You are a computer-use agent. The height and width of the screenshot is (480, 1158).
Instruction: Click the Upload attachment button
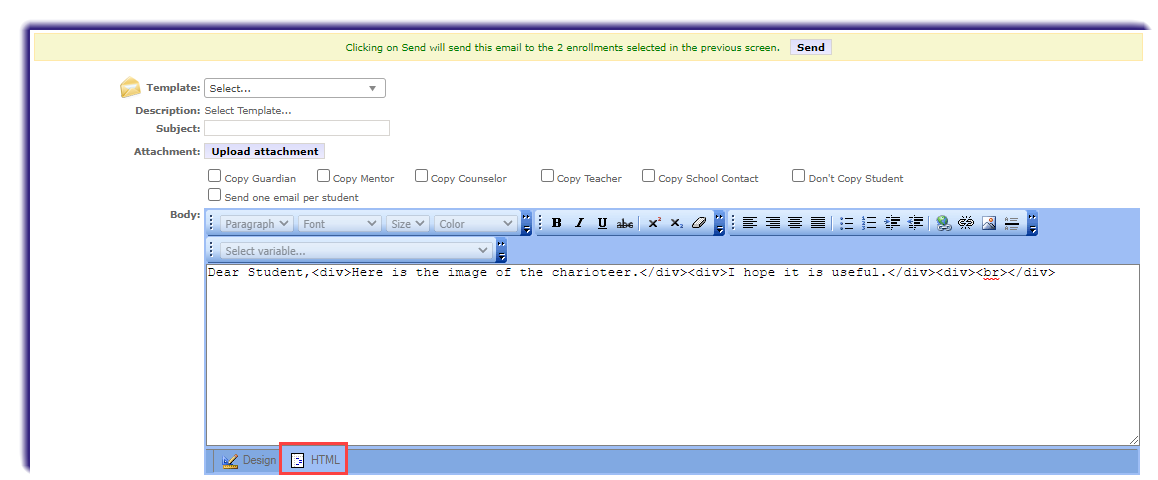point(264,151)
